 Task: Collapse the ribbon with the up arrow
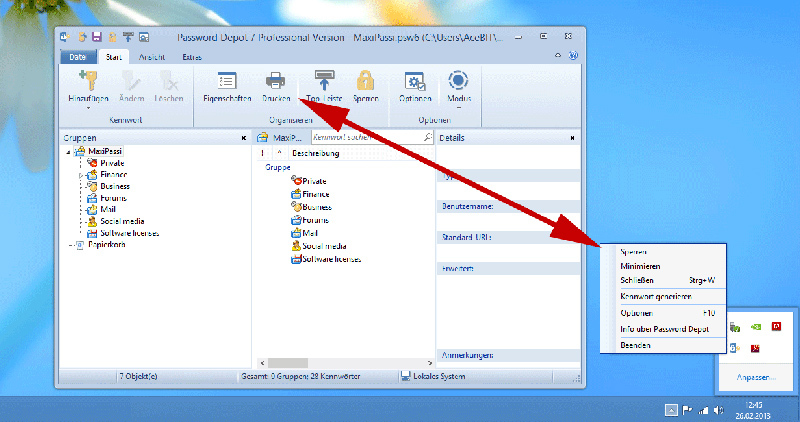(x=558, y=55)
